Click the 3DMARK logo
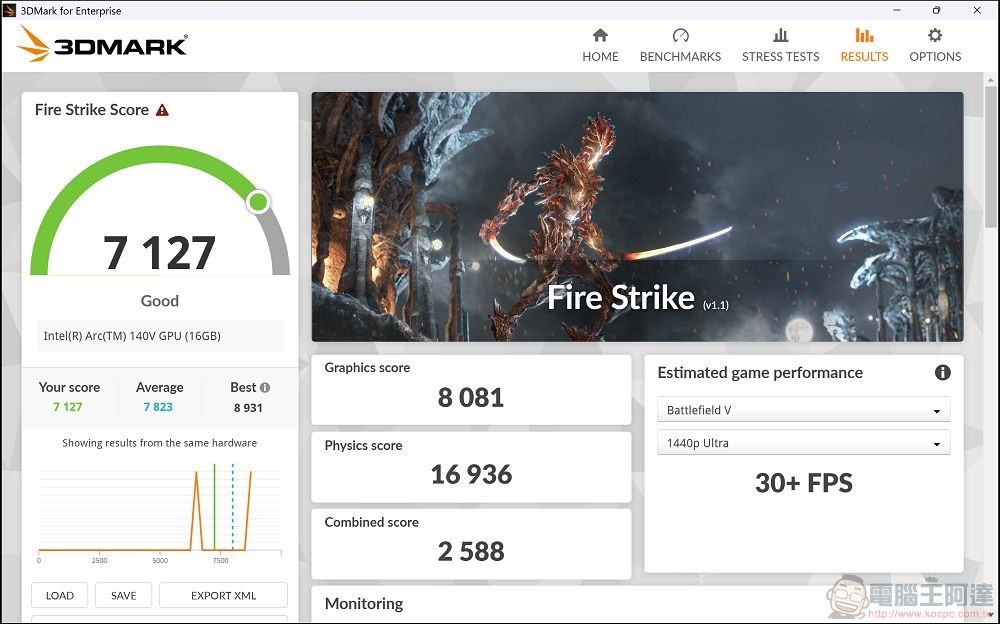This screenshot has height=624, width=1000. tap(102, 45)
